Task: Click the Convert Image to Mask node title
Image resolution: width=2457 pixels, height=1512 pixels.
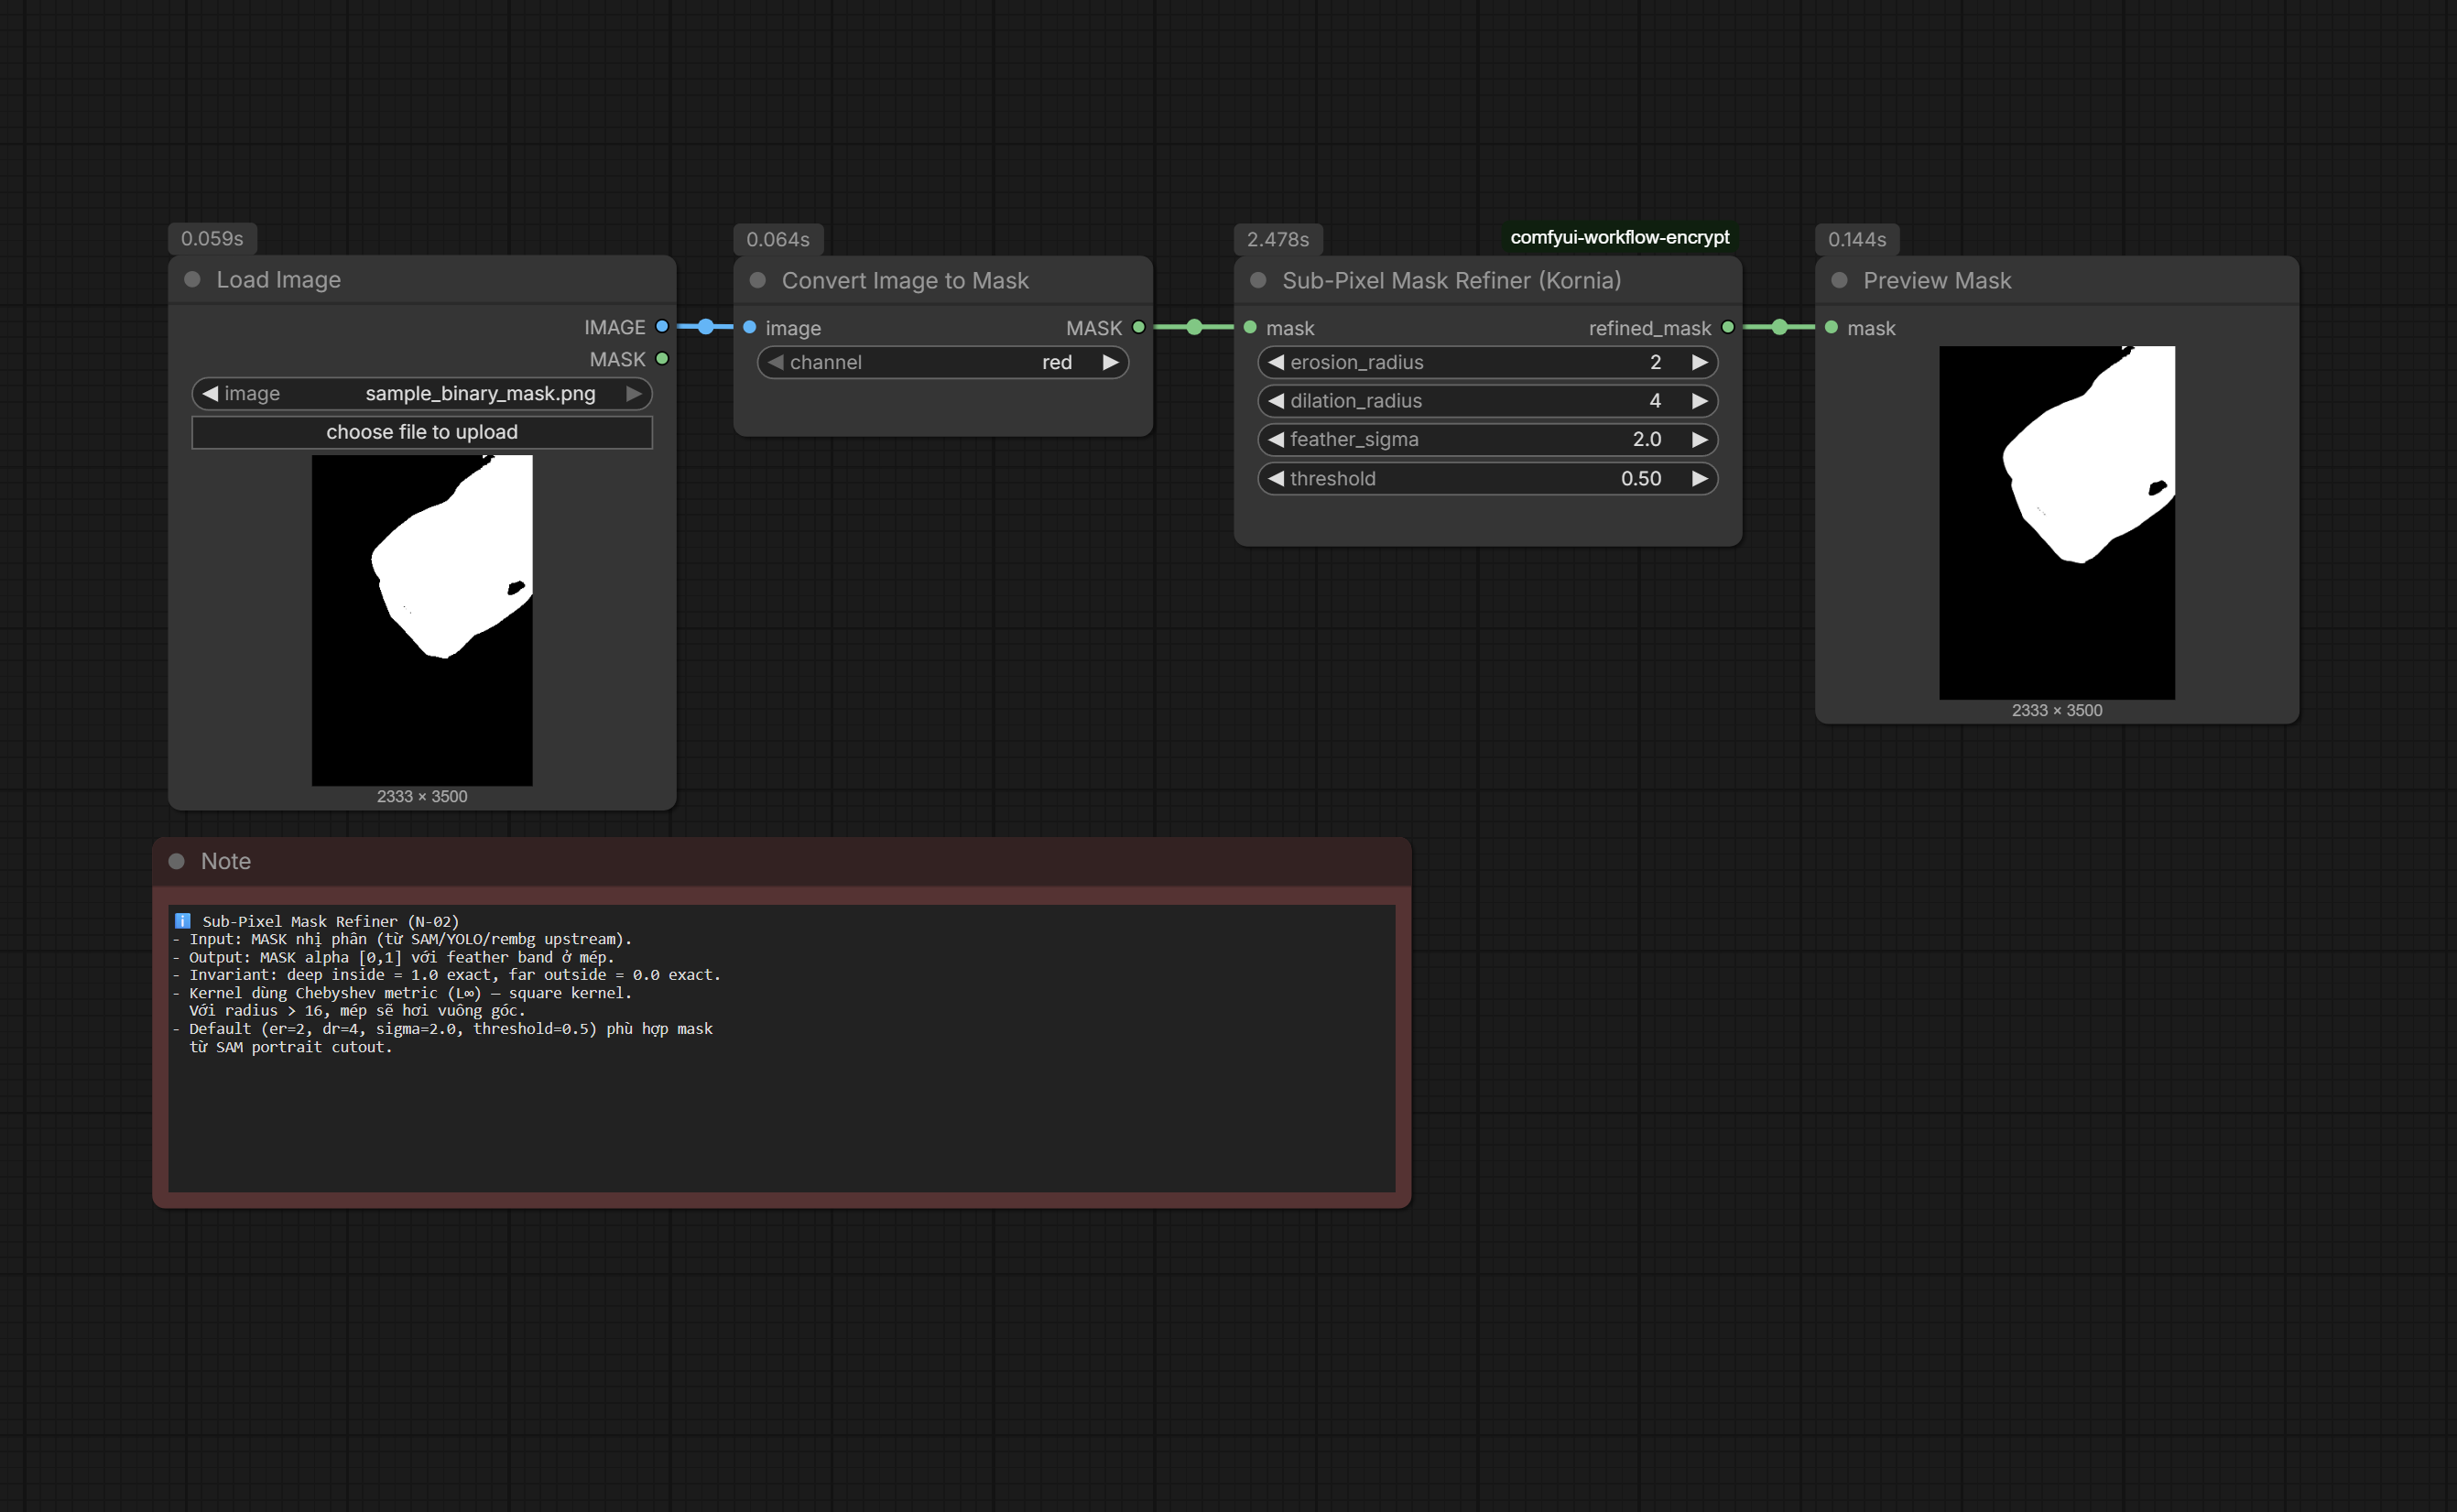Action: 905,281
